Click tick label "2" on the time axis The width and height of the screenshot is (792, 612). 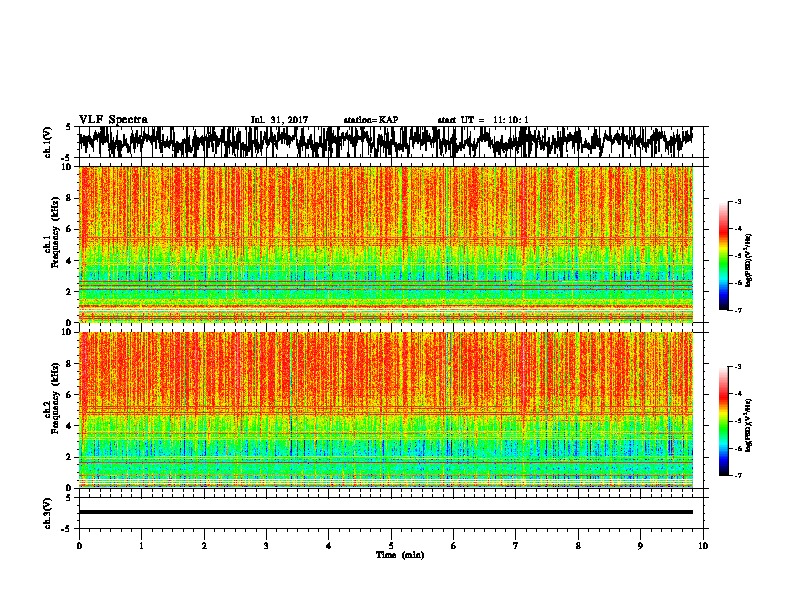tap(204, 546)
